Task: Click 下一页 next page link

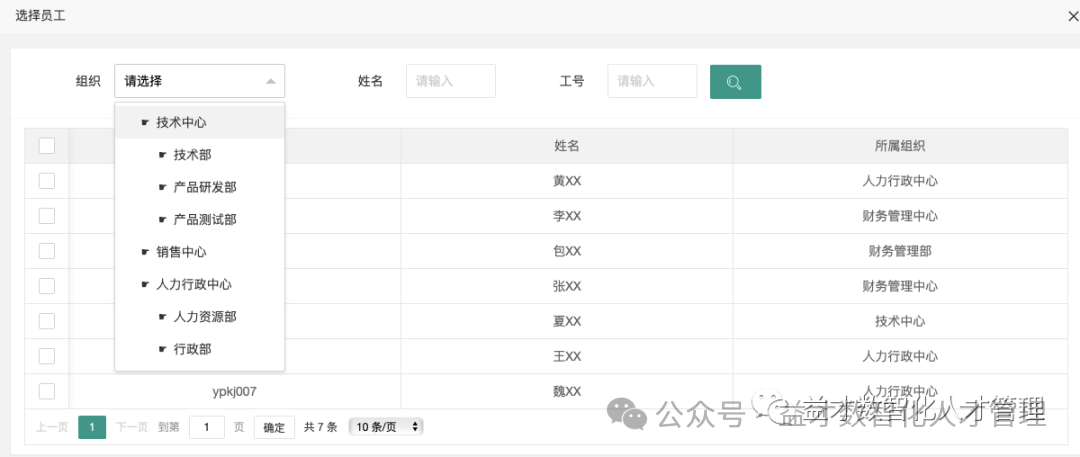Action: [x=132, y=427]
